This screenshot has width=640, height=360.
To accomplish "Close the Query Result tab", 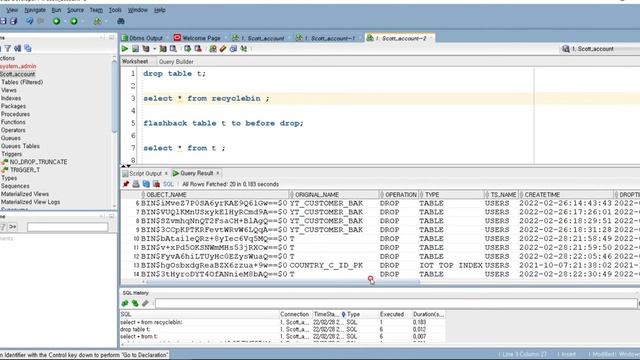I will 218,173.
